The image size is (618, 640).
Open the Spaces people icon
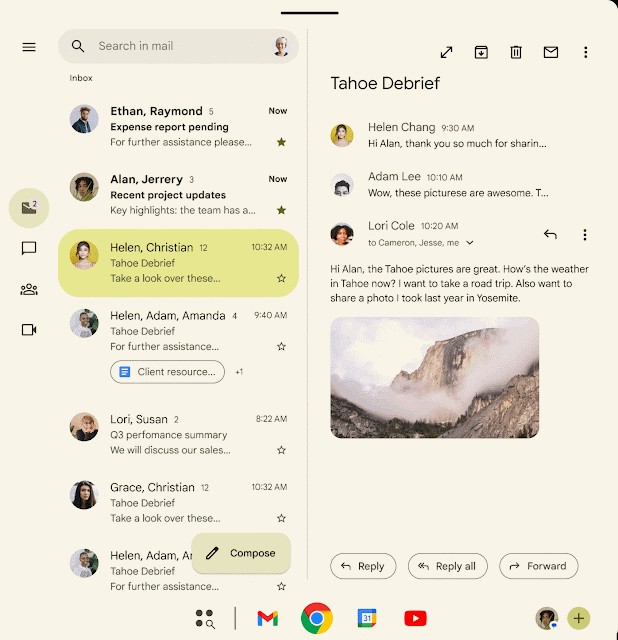coord(29,290)
